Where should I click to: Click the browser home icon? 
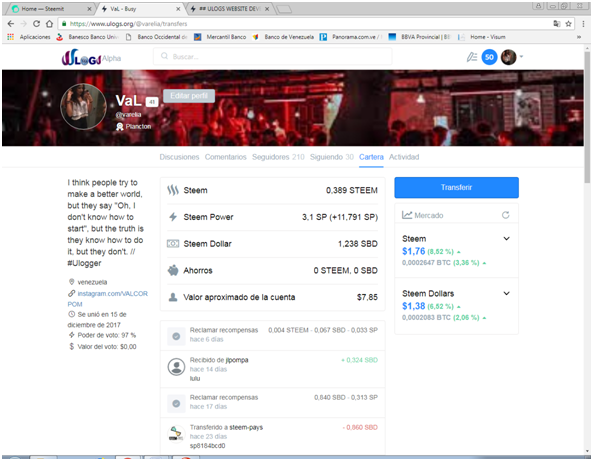click(49, 24)
